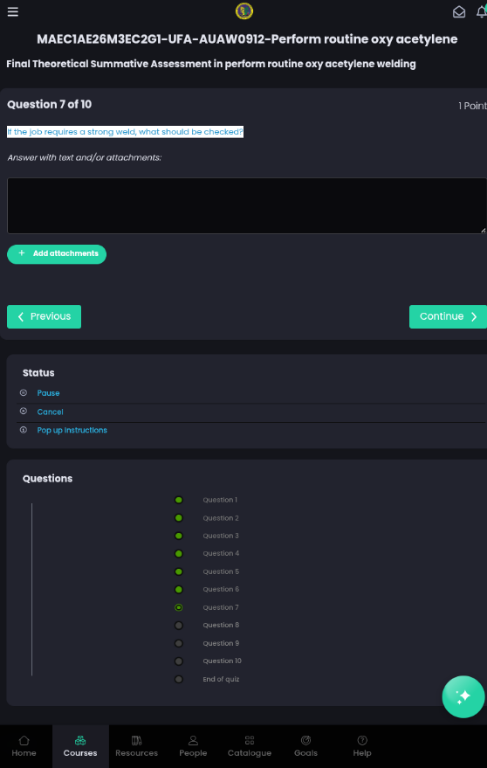Open the Catalogue tab
Viewport: 487px width, 768px height.
click(x=249, y=746)
